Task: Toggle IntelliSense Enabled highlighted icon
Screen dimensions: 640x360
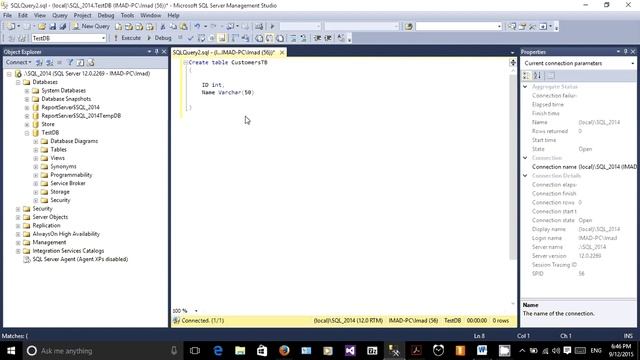Action: pos(222,38)
